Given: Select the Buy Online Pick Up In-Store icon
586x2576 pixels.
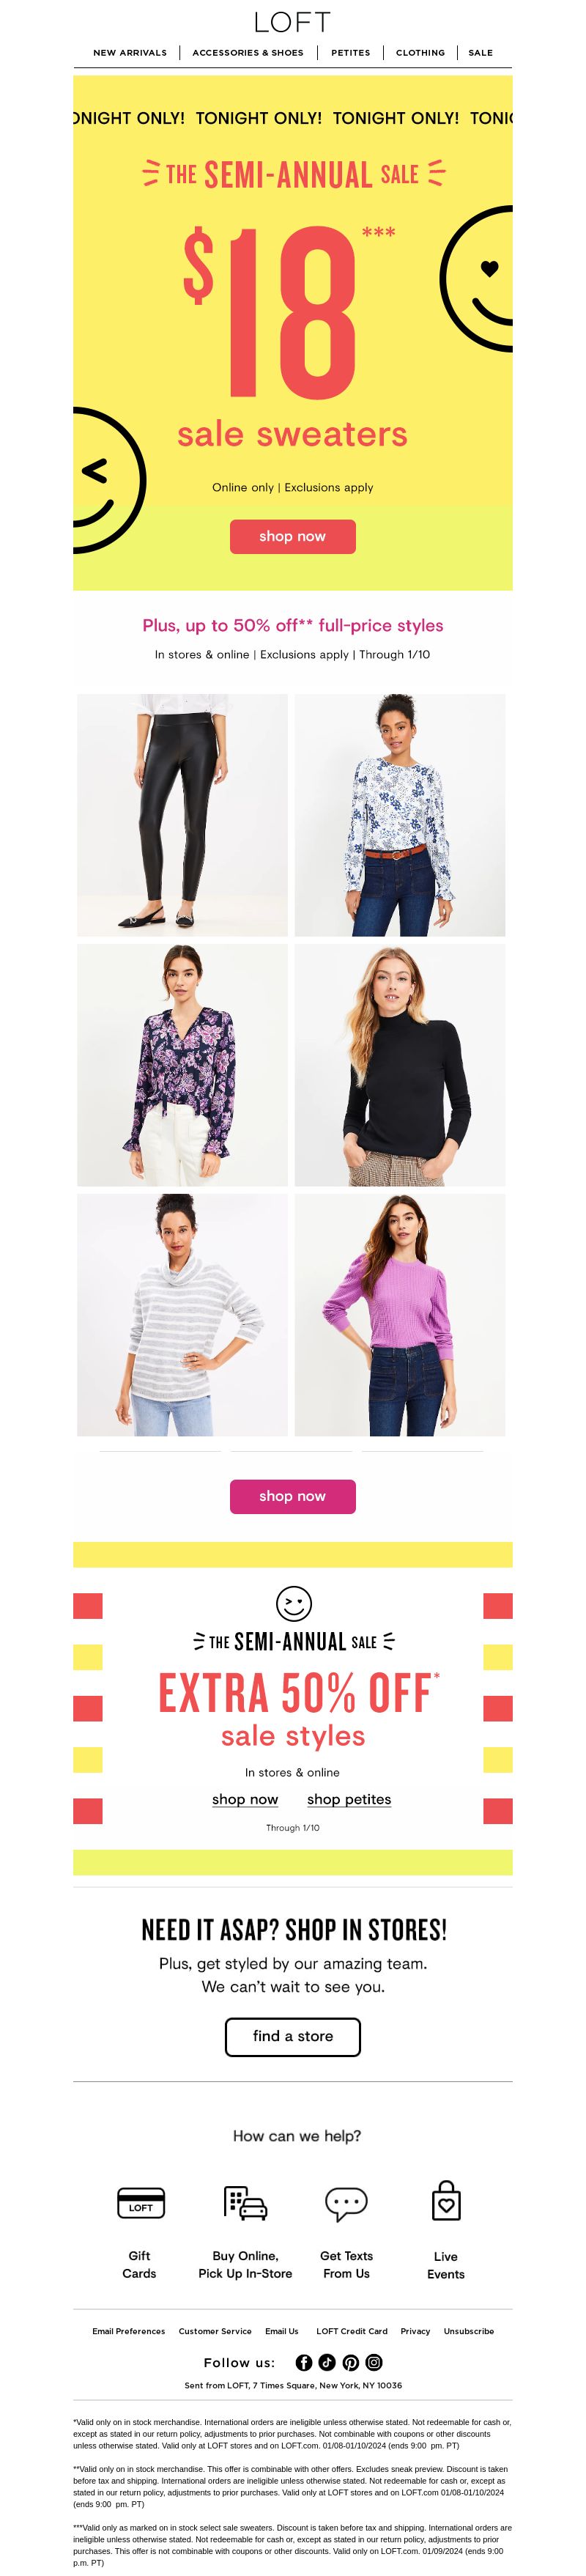Looking at the screenshot, I should (x=245, y=2202).
